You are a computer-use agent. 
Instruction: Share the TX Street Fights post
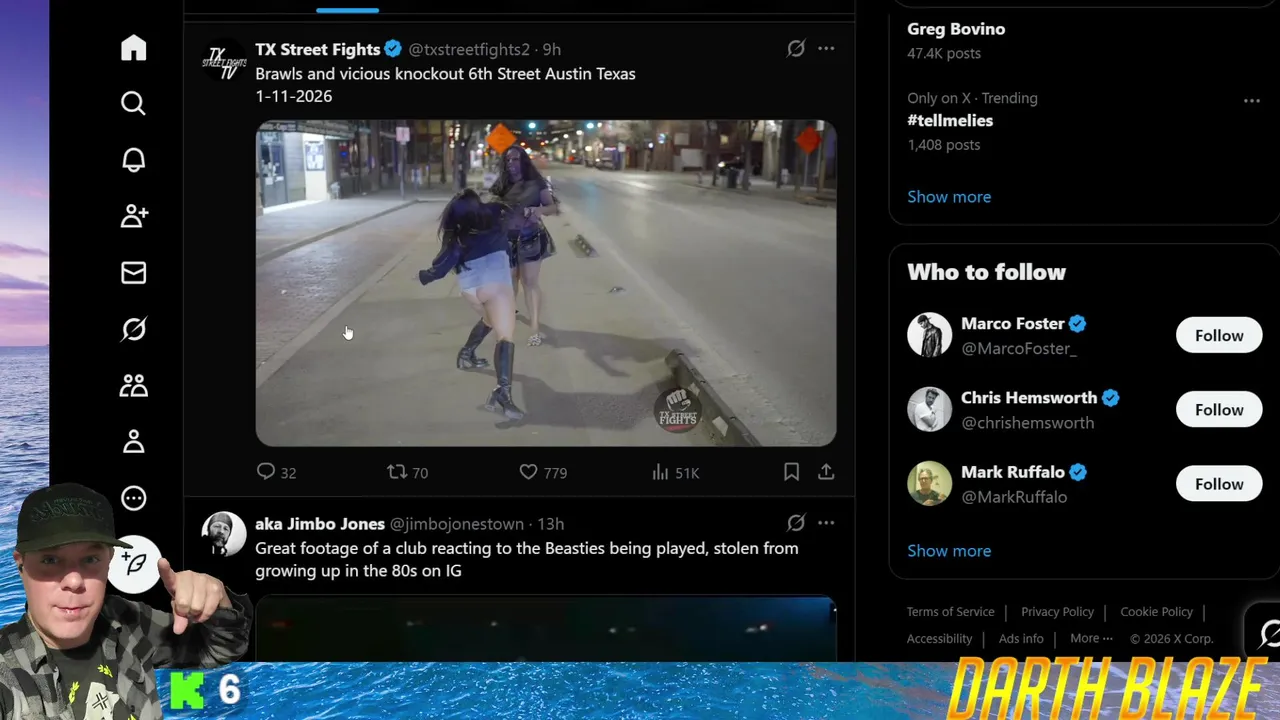click(826, 472)
